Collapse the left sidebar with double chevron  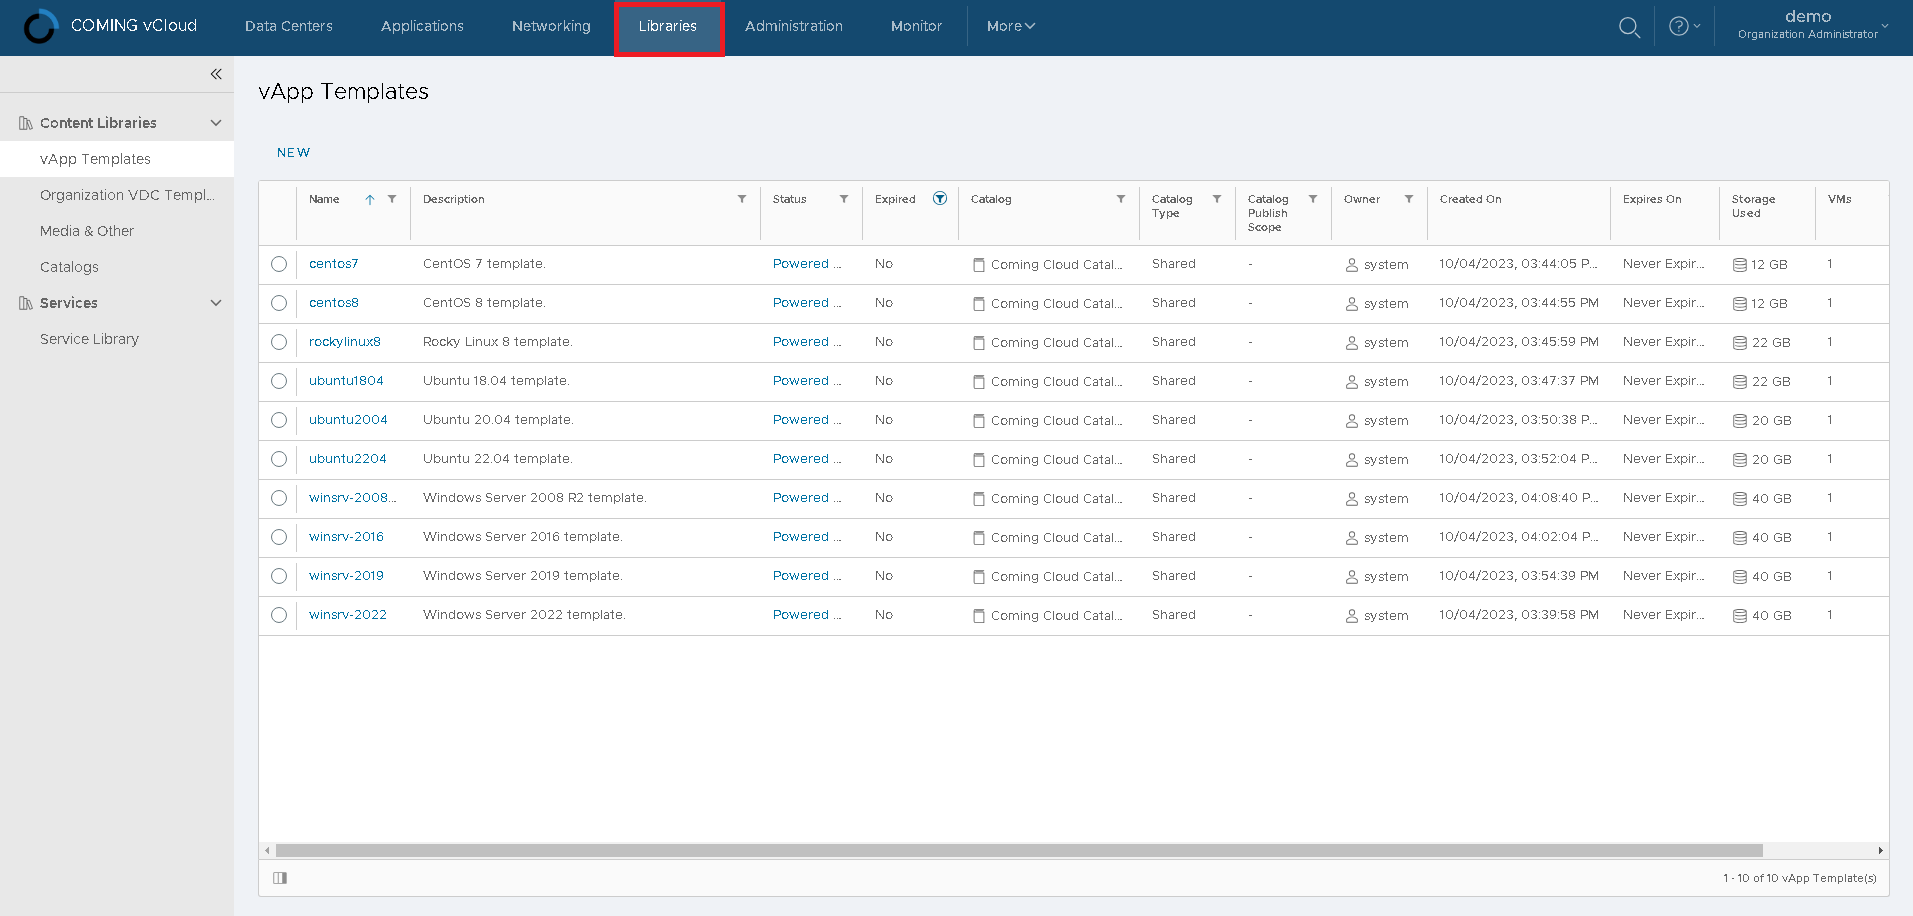click(x=216, y=74)
